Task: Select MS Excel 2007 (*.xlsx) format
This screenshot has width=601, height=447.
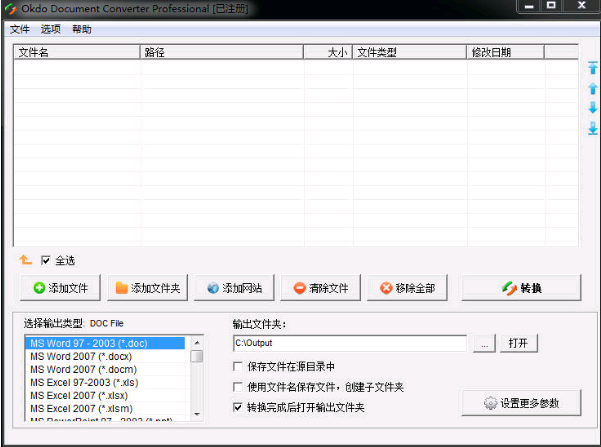Action: click(x=105, y=395)
